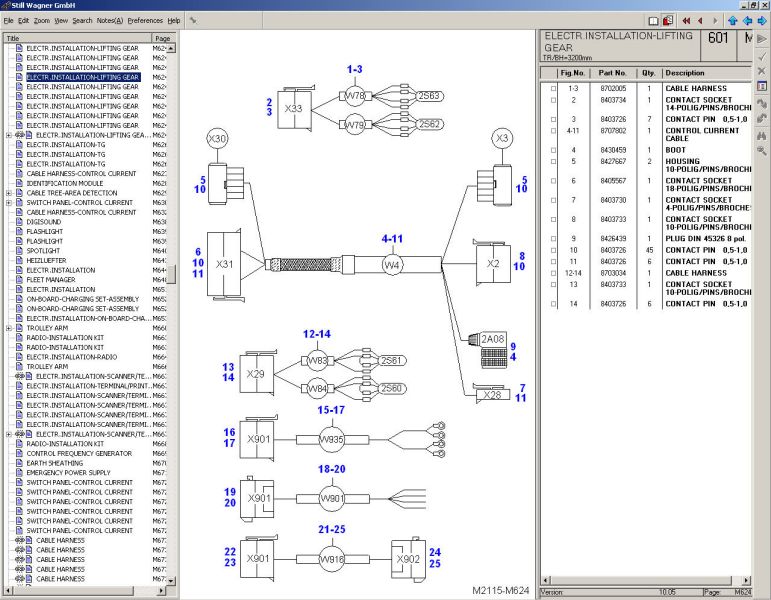Click the single red left arrow icon
771x600 pixels.
pos(700,20)
